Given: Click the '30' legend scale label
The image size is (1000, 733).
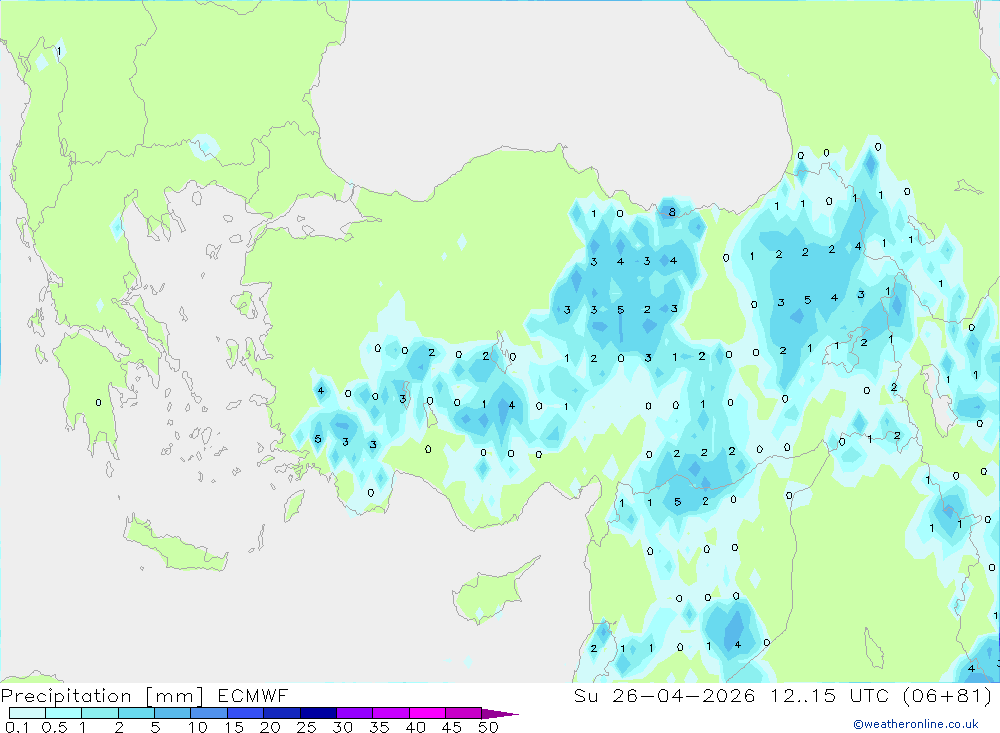Looking at the screenshot, I should [x=343, y=727].
